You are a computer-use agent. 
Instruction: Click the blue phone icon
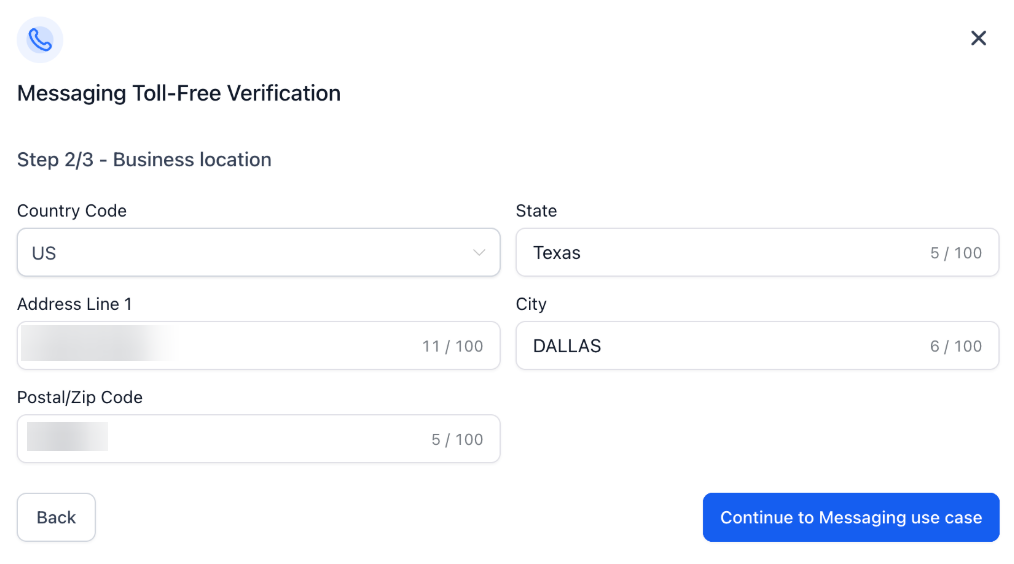pos(40,40)
